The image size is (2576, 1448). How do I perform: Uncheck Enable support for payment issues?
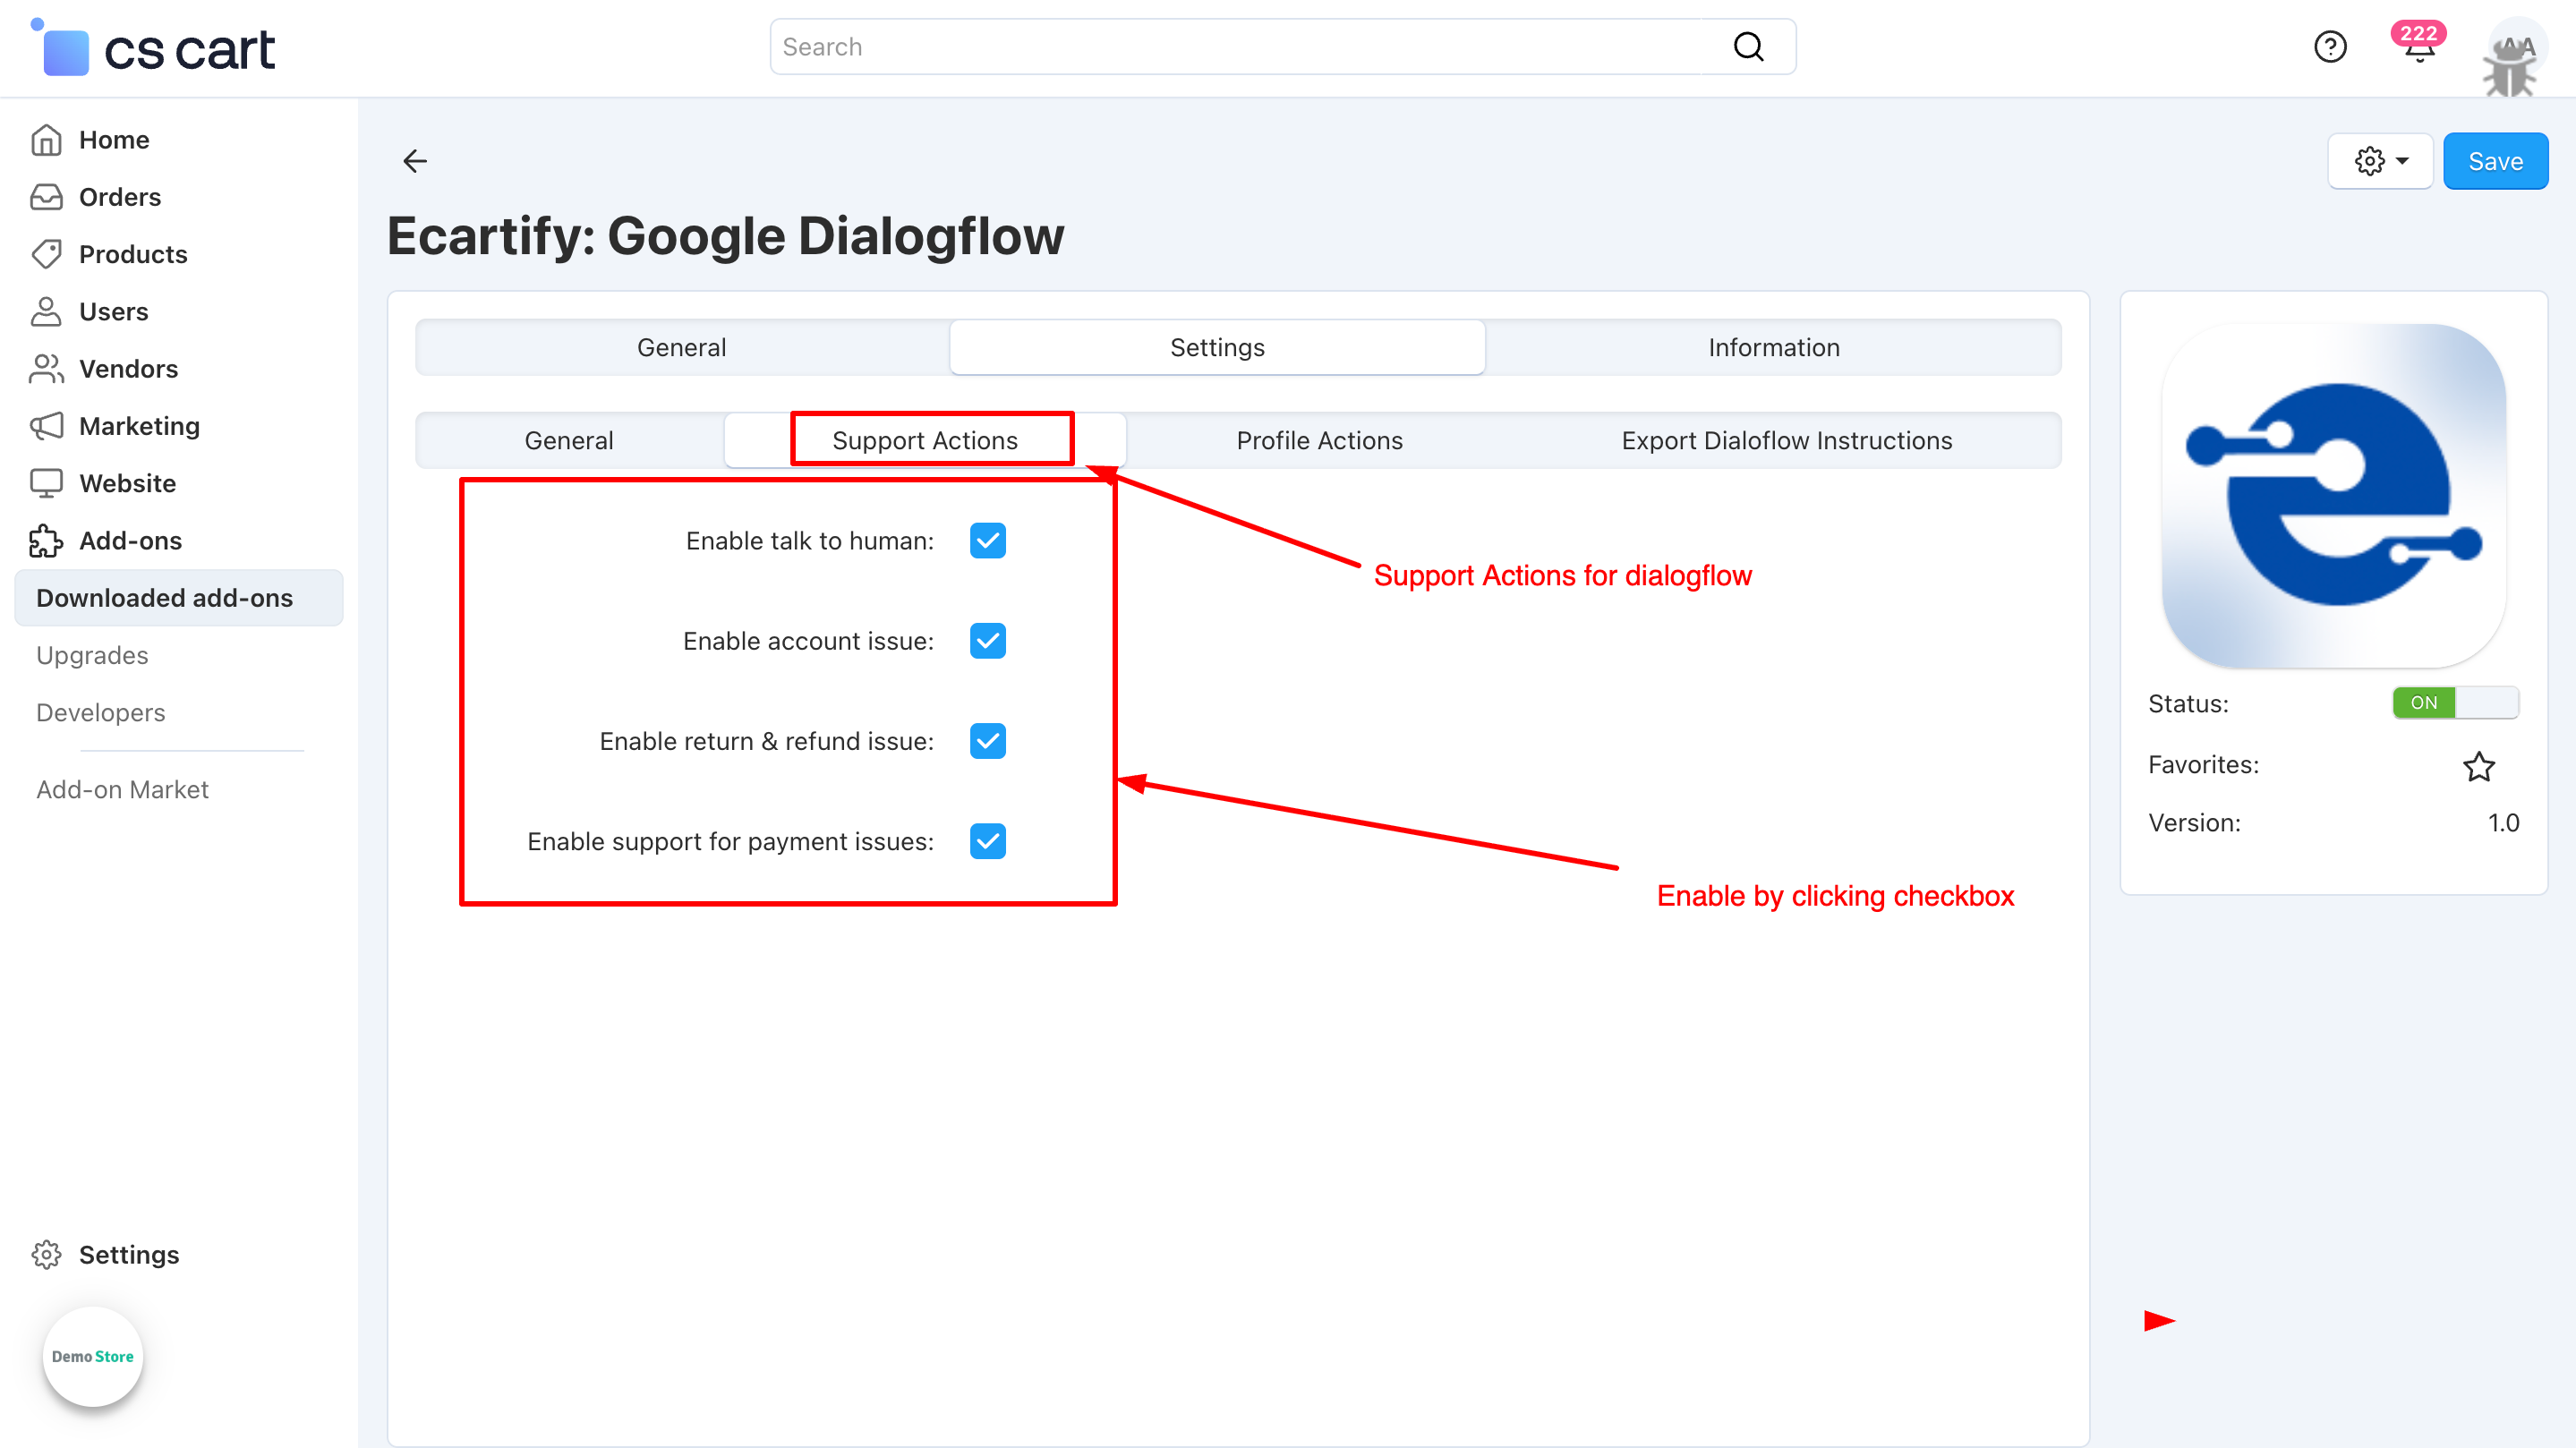987,841
